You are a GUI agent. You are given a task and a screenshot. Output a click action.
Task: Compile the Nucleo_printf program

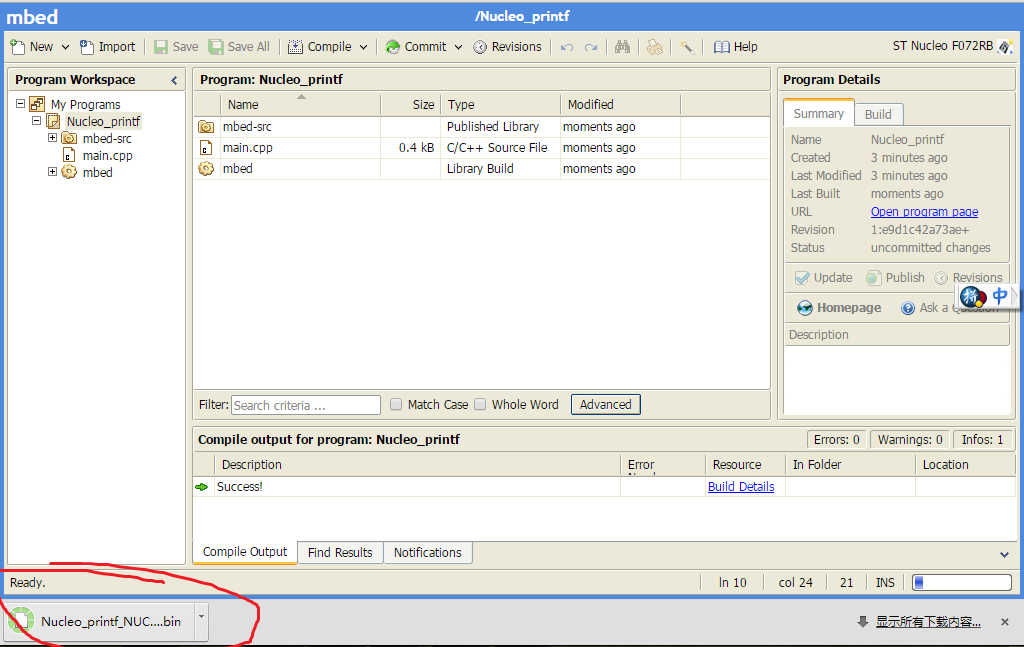[321, 47]
